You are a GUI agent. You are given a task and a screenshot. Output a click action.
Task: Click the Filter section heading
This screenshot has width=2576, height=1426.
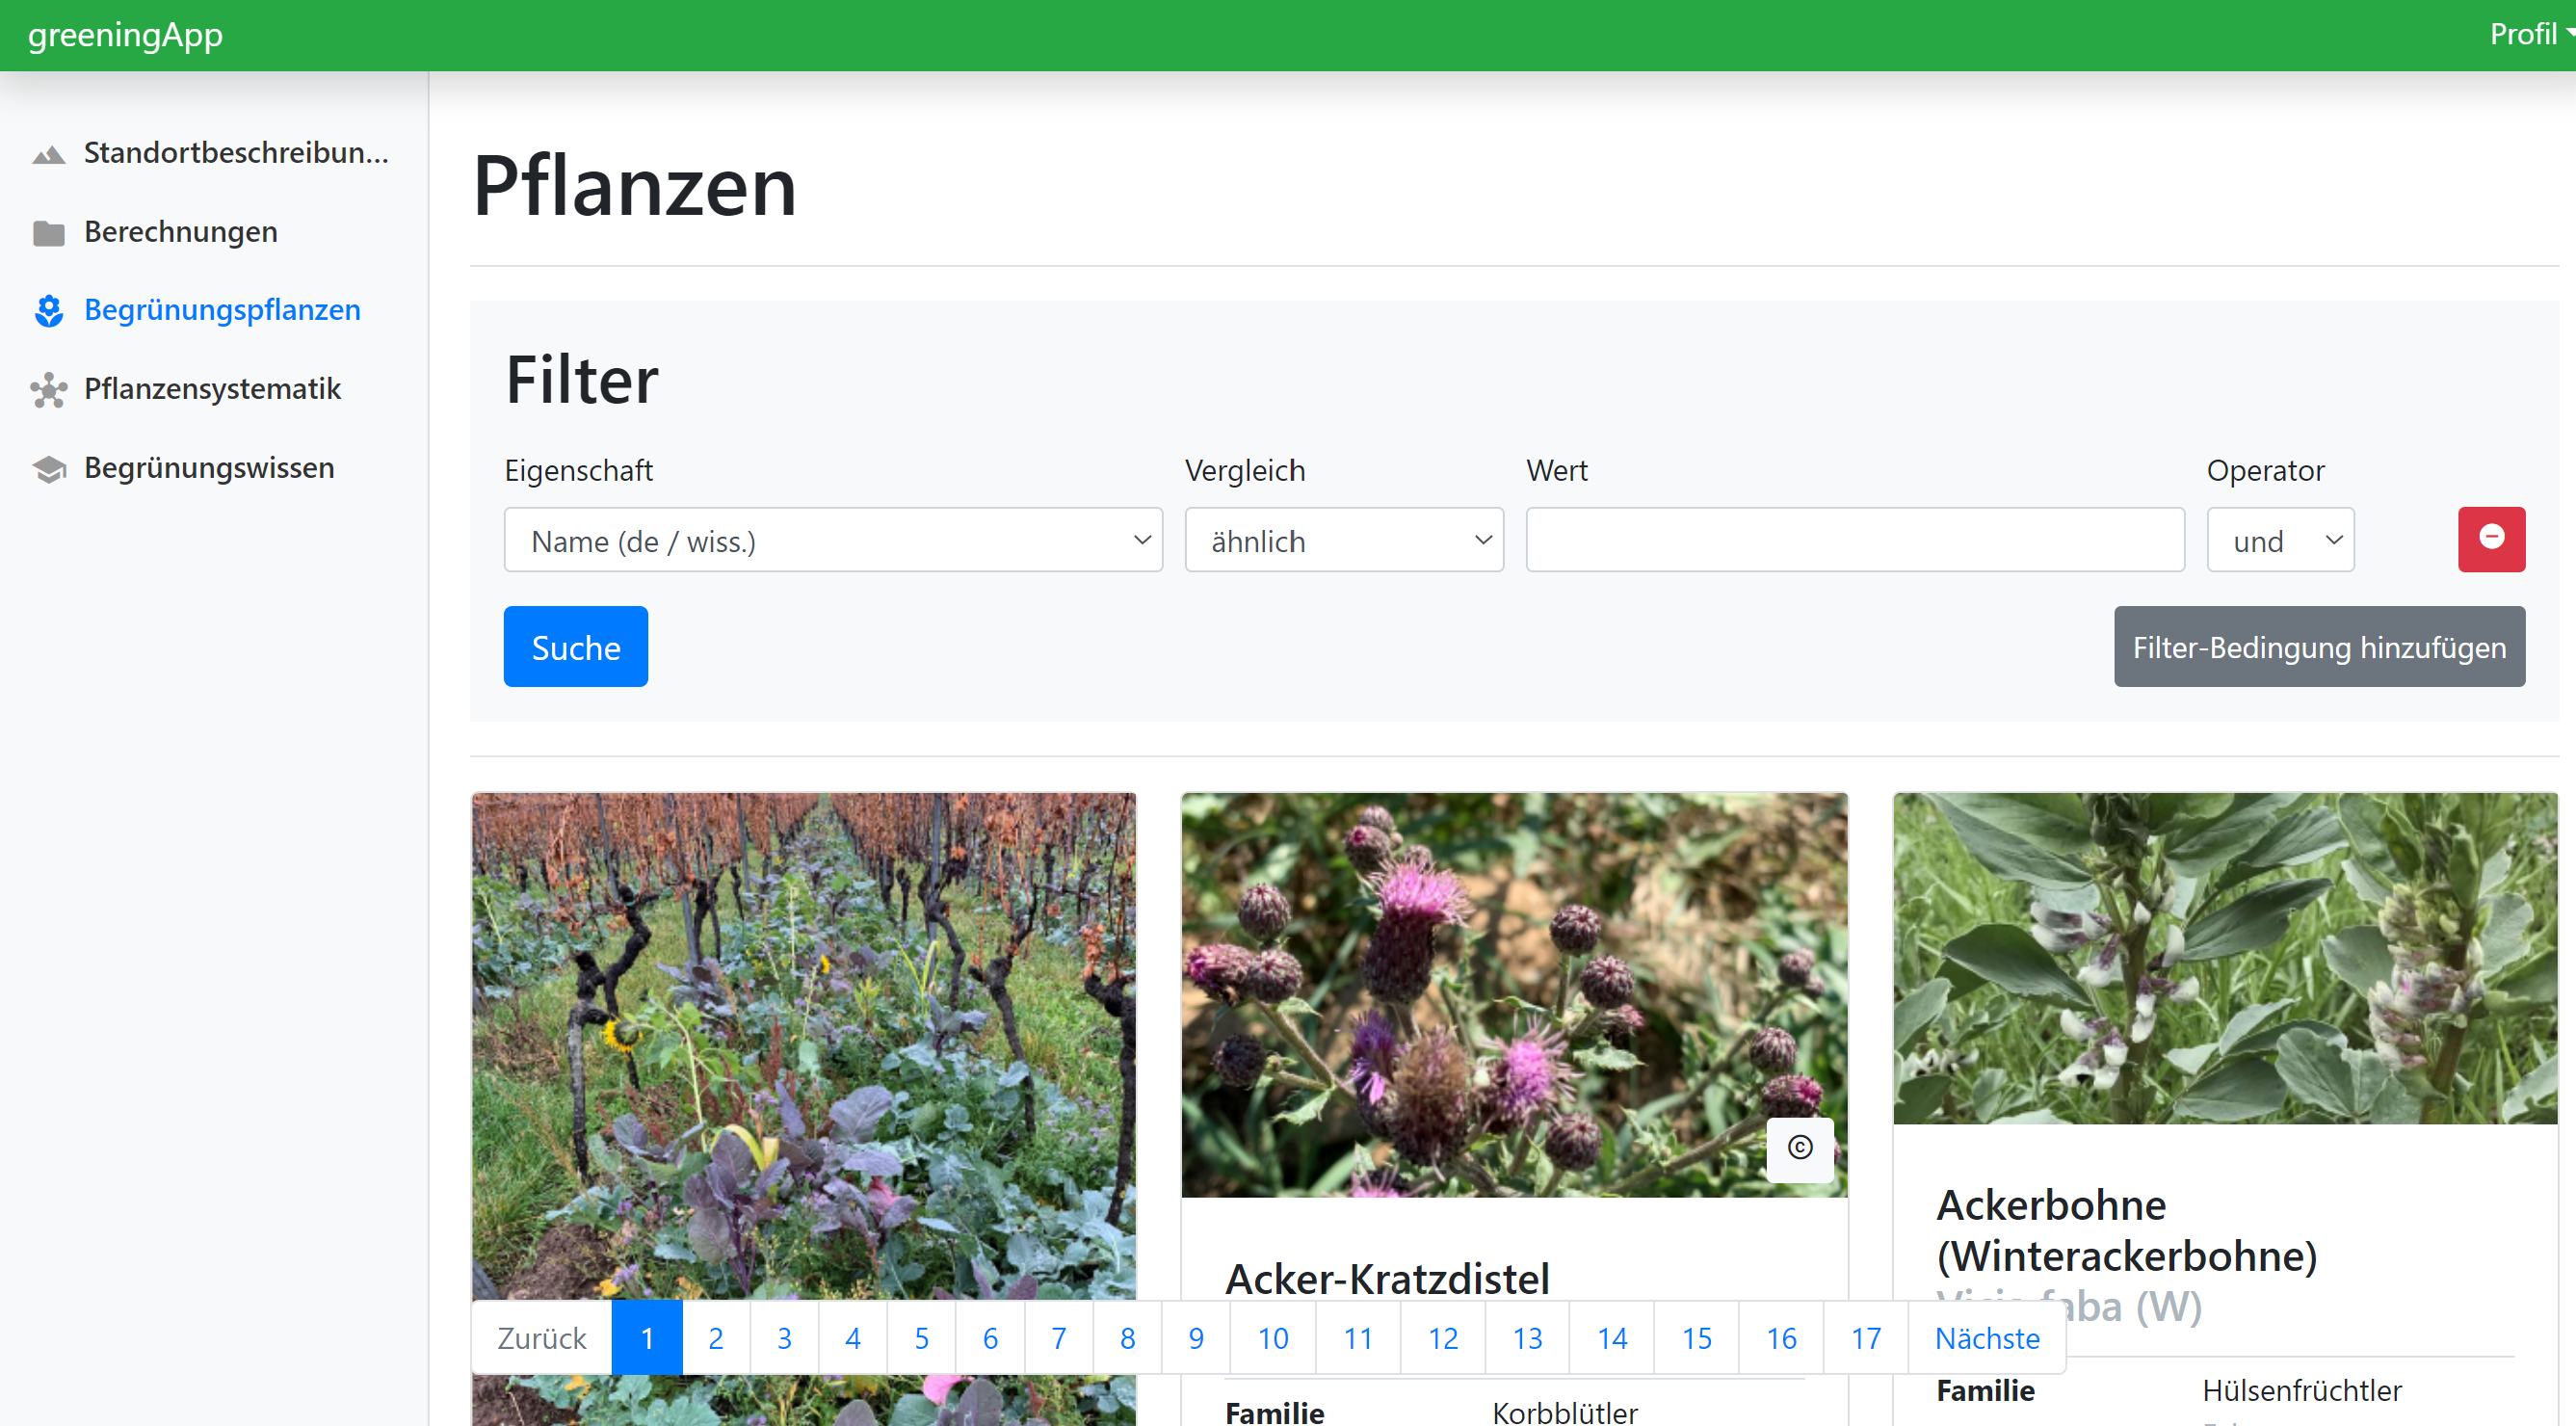click(x=582, y=380)
